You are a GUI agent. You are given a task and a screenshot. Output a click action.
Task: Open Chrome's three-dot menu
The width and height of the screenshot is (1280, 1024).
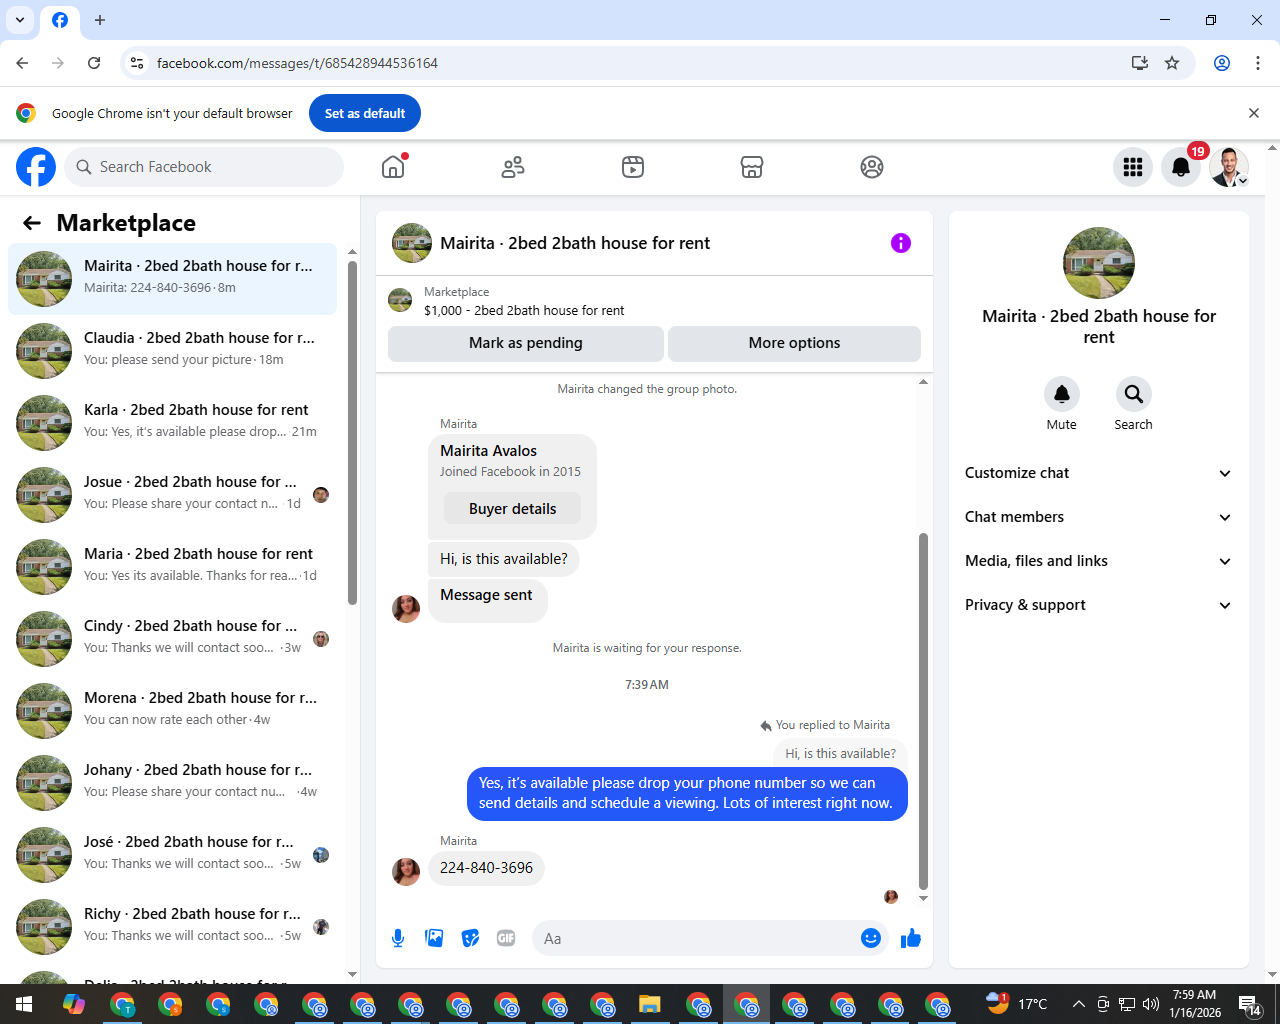[x=1258, y=63]
